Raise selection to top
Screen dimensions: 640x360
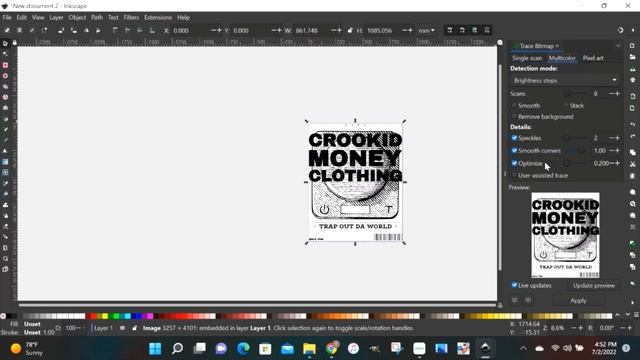115,30
